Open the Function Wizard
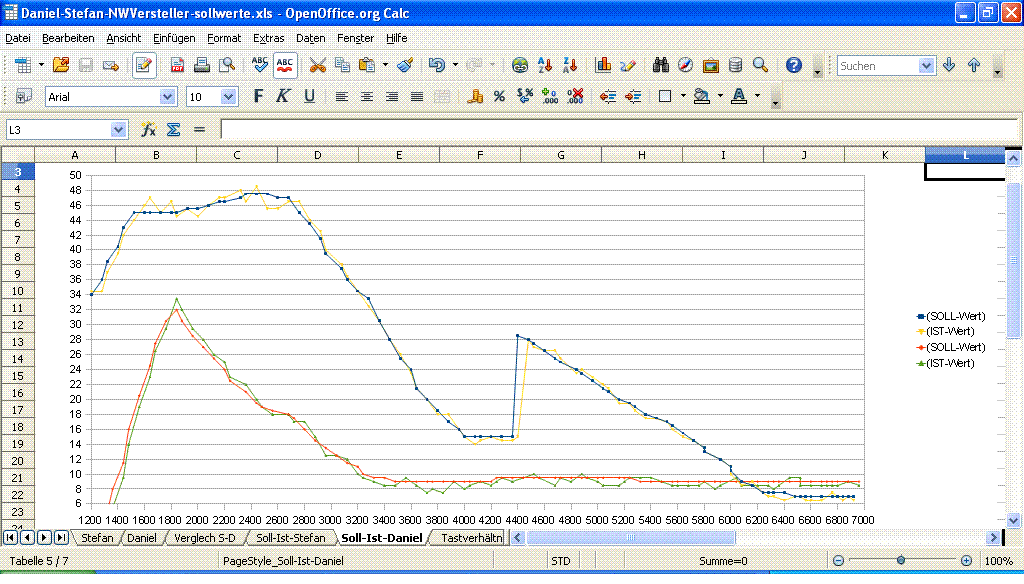 coord(148,129)
